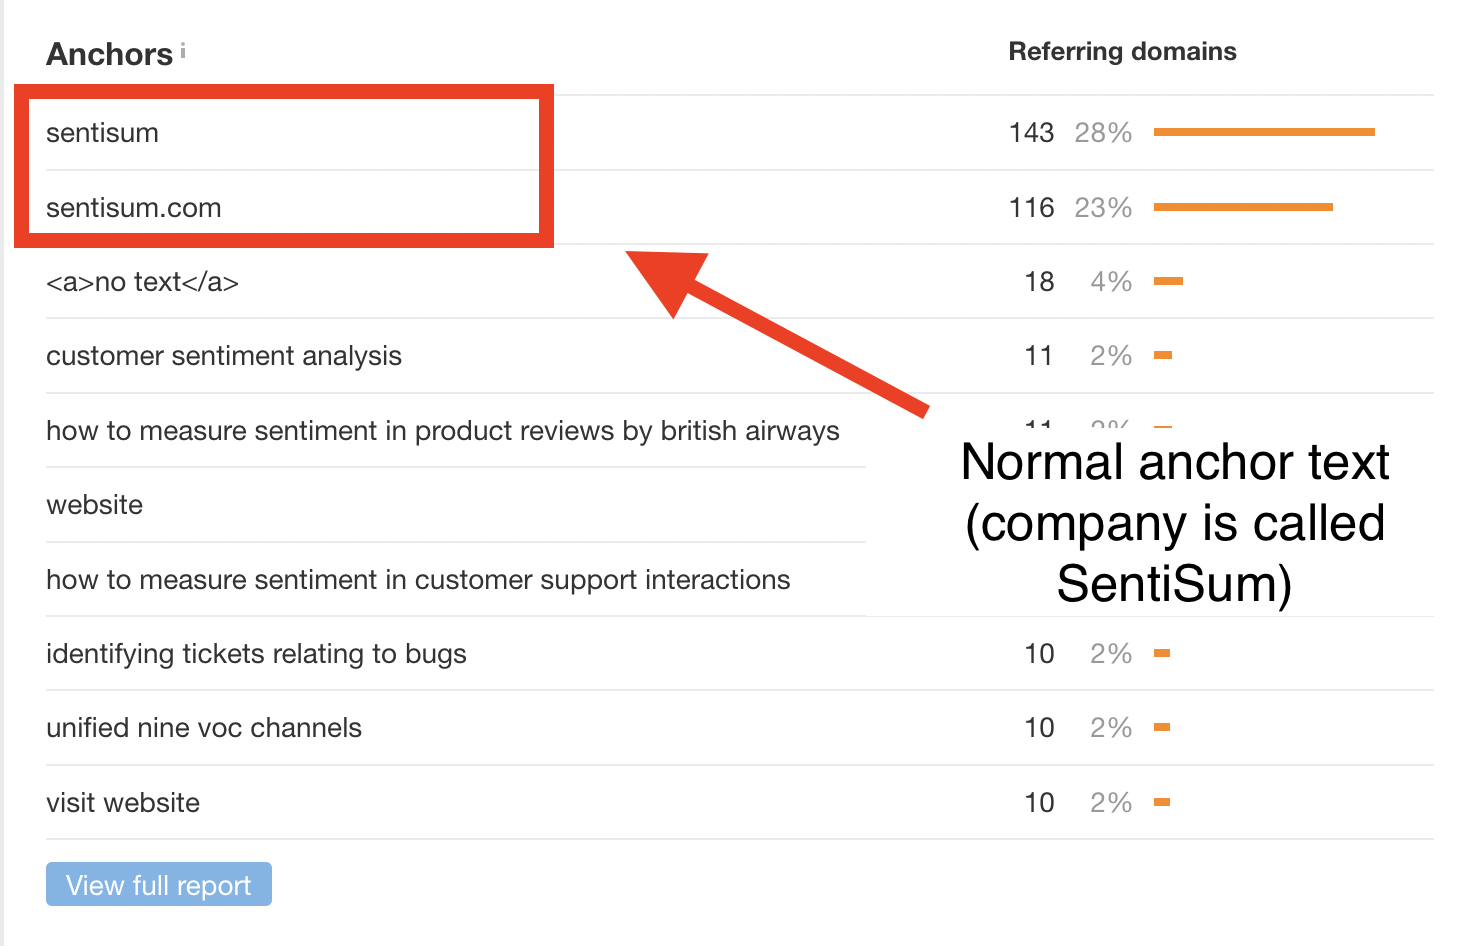
Task: Click the 4% orange bar for no text
Action: (x=1168, y=281)
